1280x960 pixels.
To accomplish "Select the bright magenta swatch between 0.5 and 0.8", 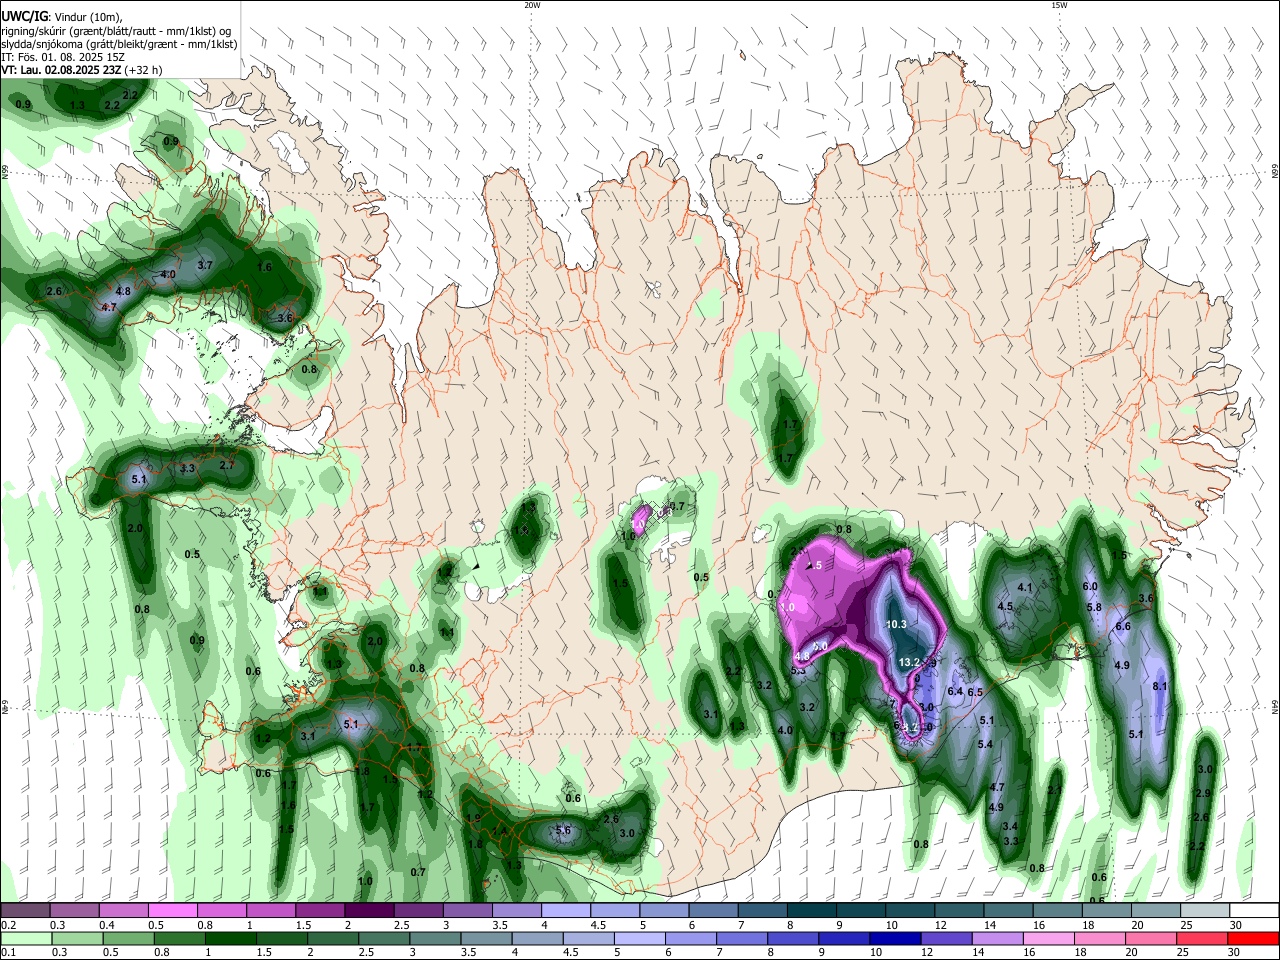I will point(172,910).
